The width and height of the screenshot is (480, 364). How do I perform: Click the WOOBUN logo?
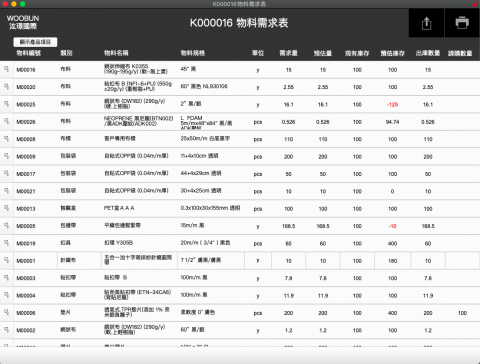23,22
